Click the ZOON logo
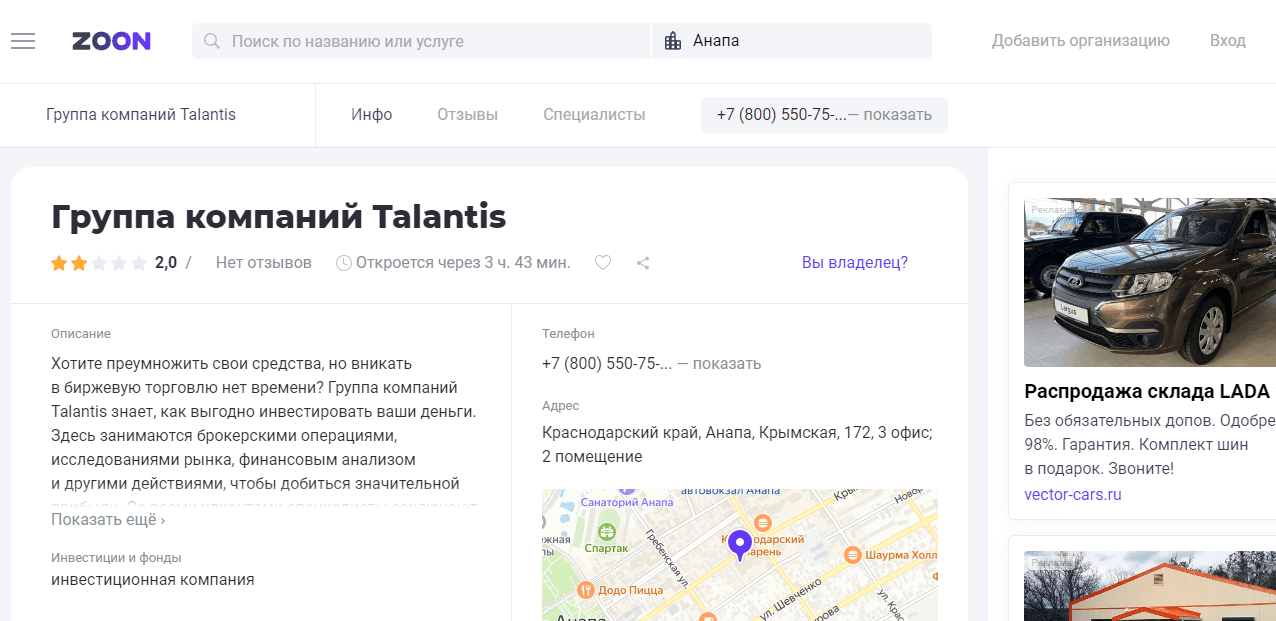 pyautogui.click(x=111, y=41)
